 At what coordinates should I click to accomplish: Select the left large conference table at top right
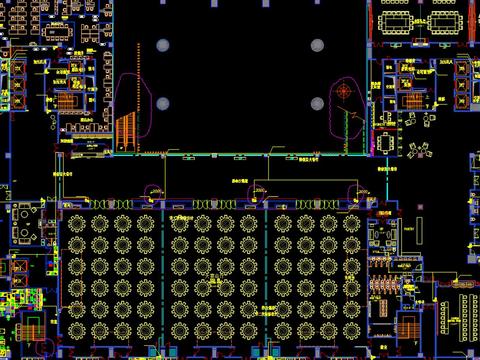(395, 22)
